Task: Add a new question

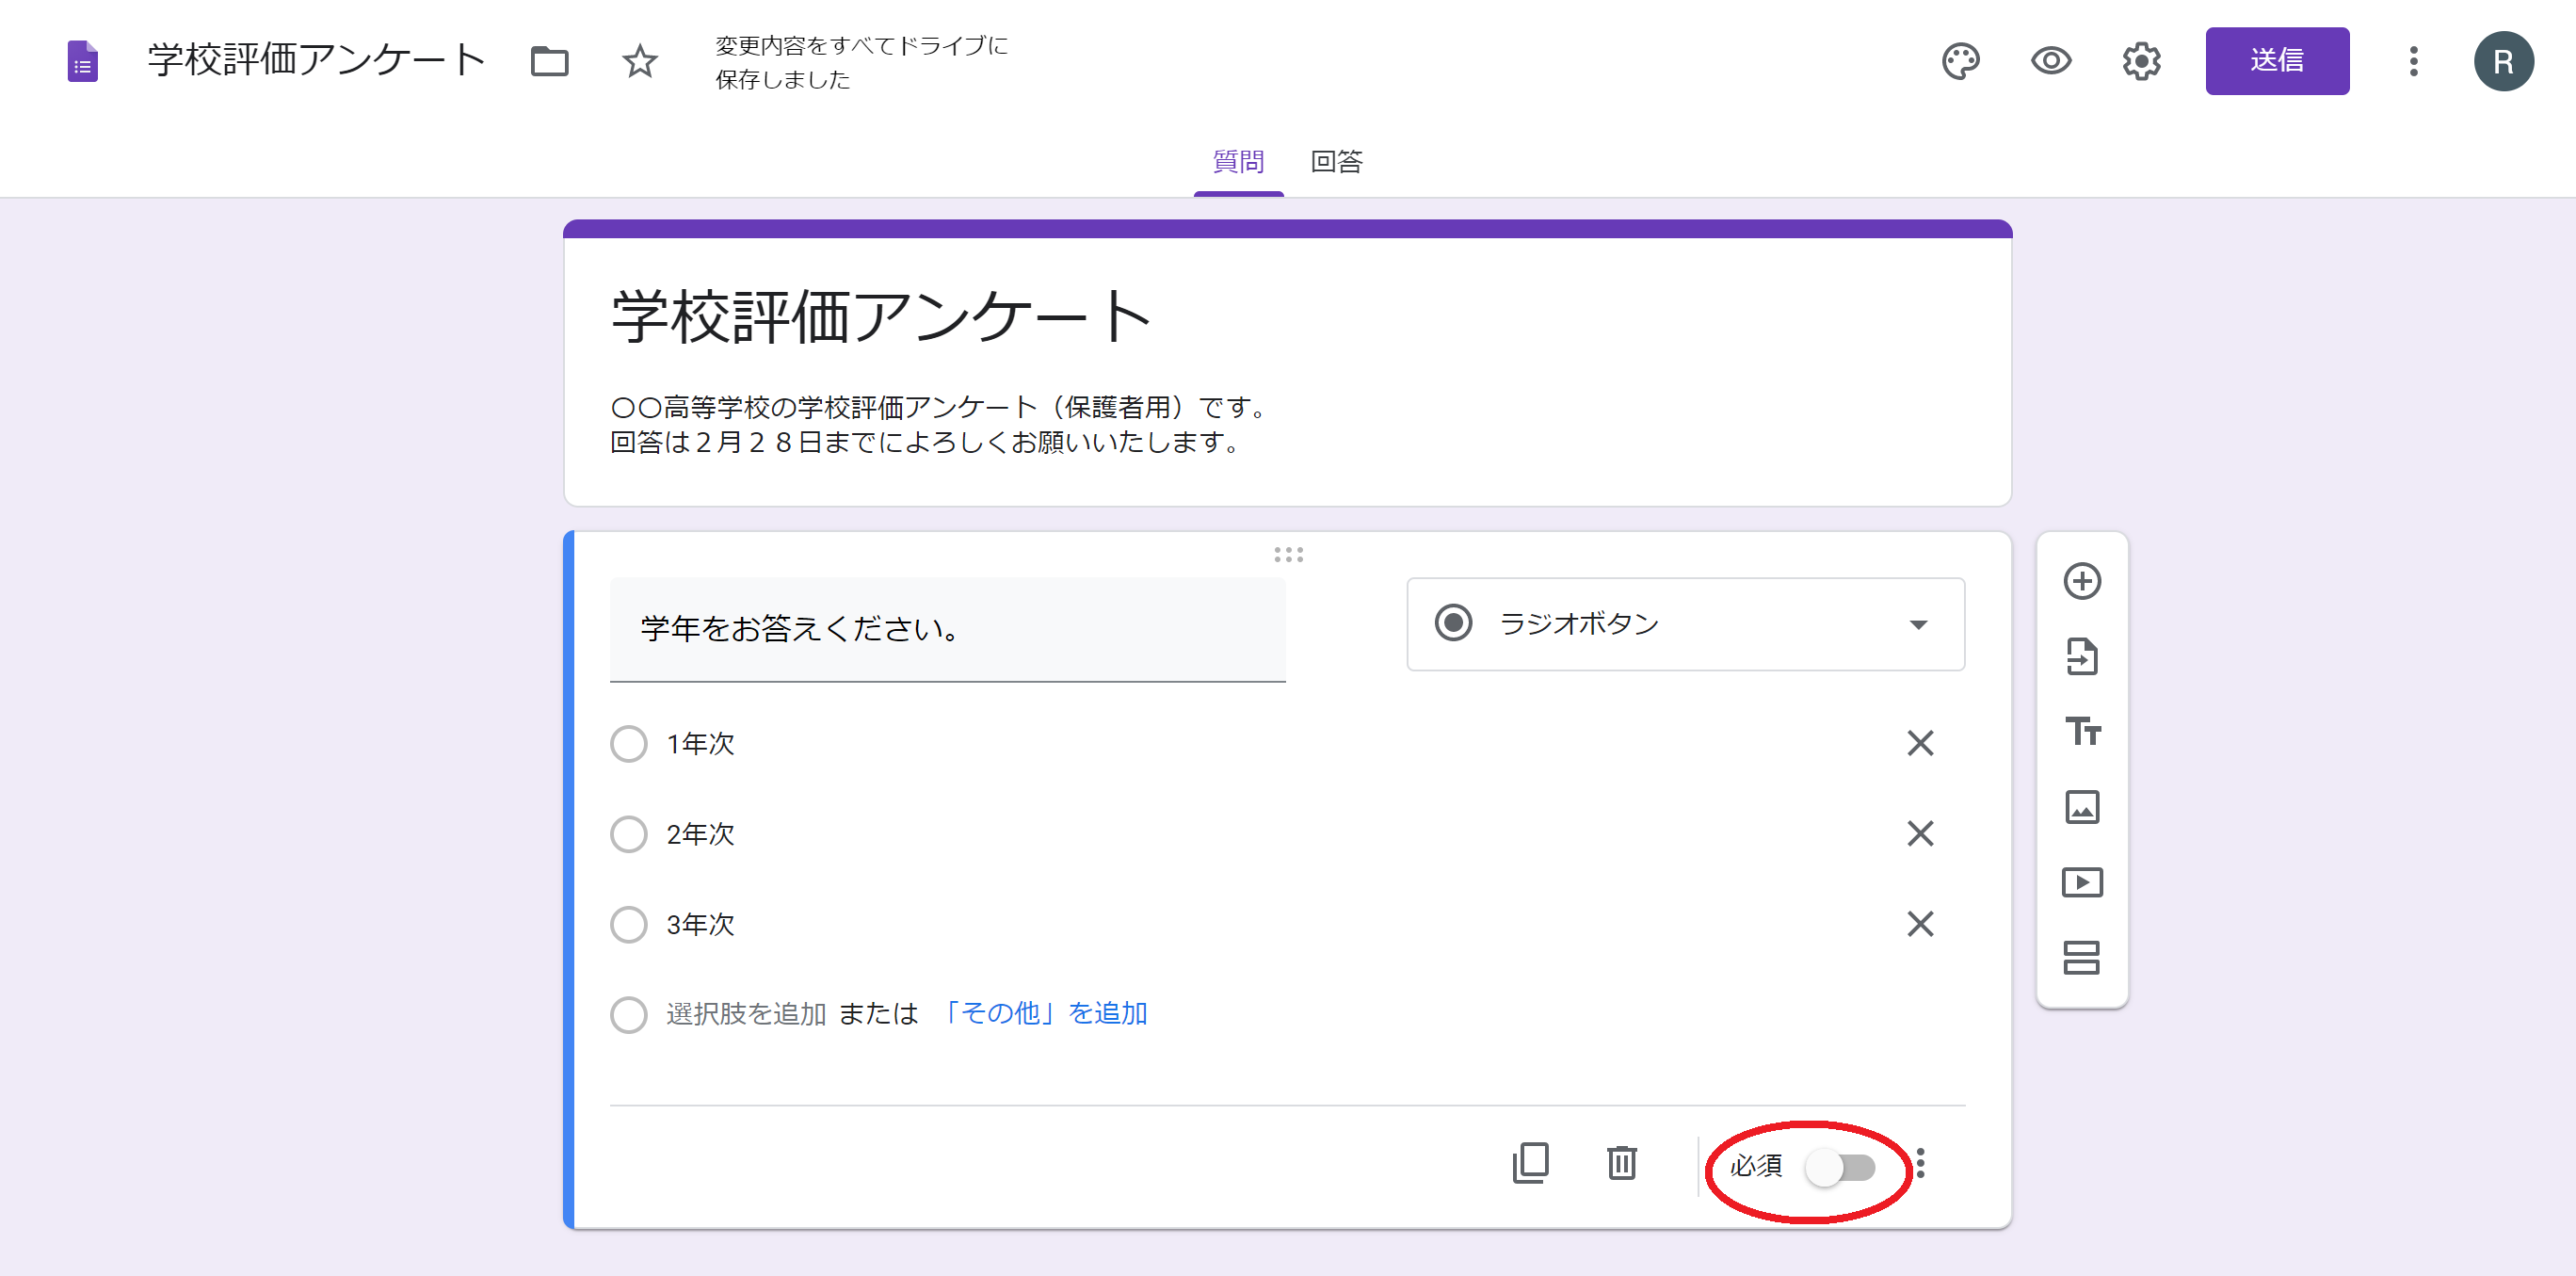Action: point(2081,582)
